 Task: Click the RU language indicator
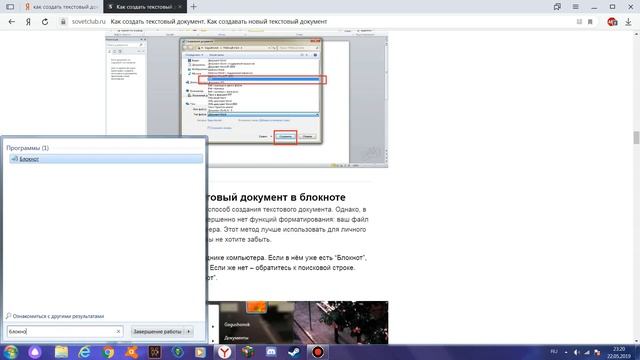[554, 352]
